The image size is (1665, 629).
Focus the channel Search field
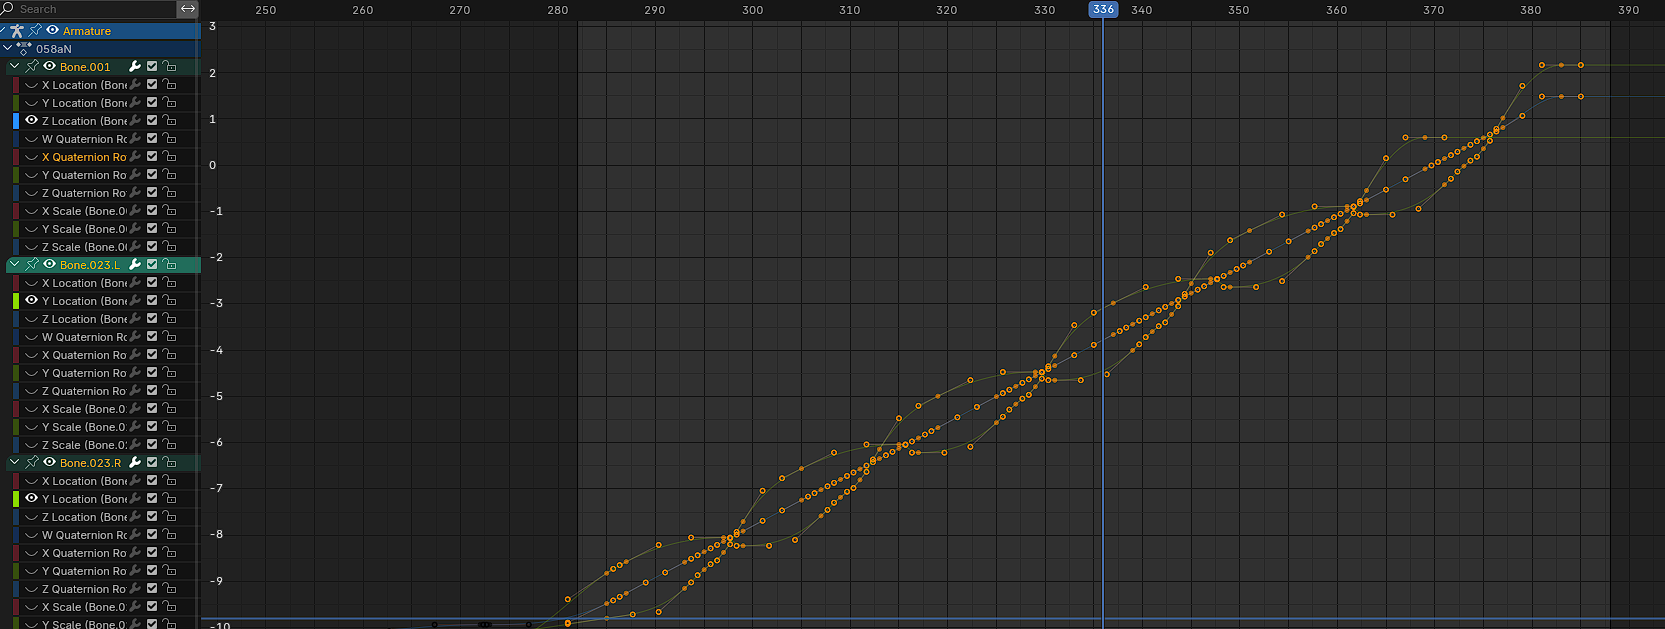[x=89, y=9]
